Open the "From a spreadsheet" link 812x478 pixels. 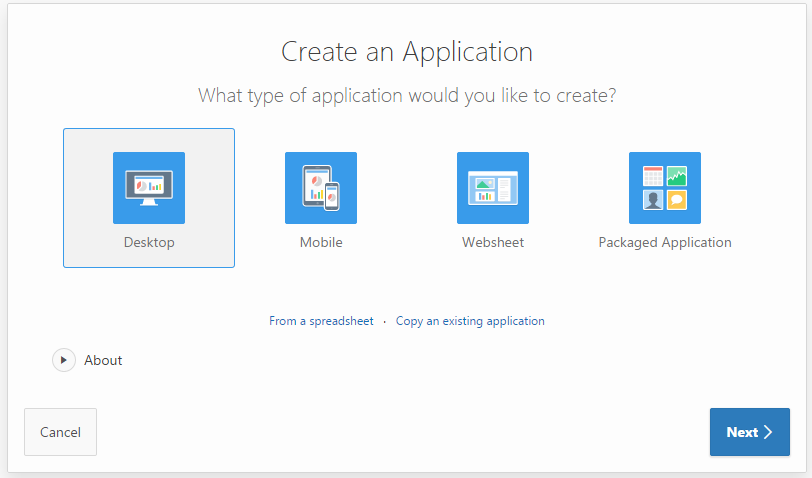click(x=321, y=321)
